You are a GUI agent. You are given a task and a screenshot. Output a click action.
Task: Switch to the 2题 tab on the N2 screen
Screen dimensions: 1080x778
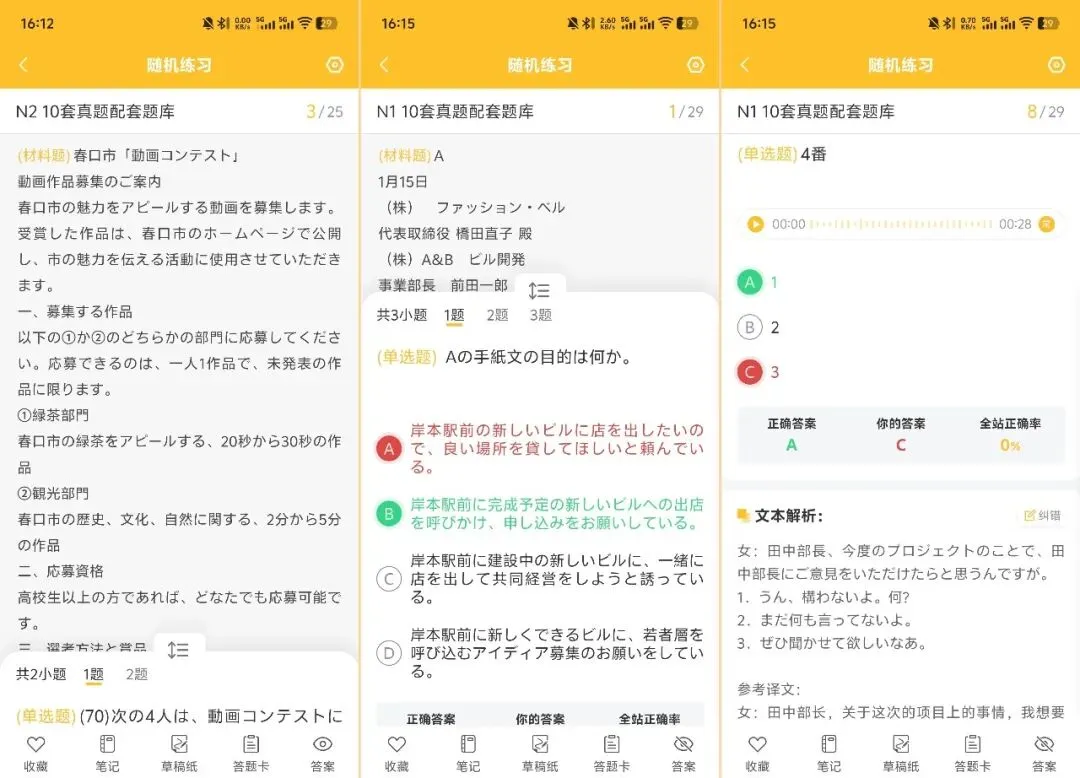pyautogui.click(x=137, y=674)
